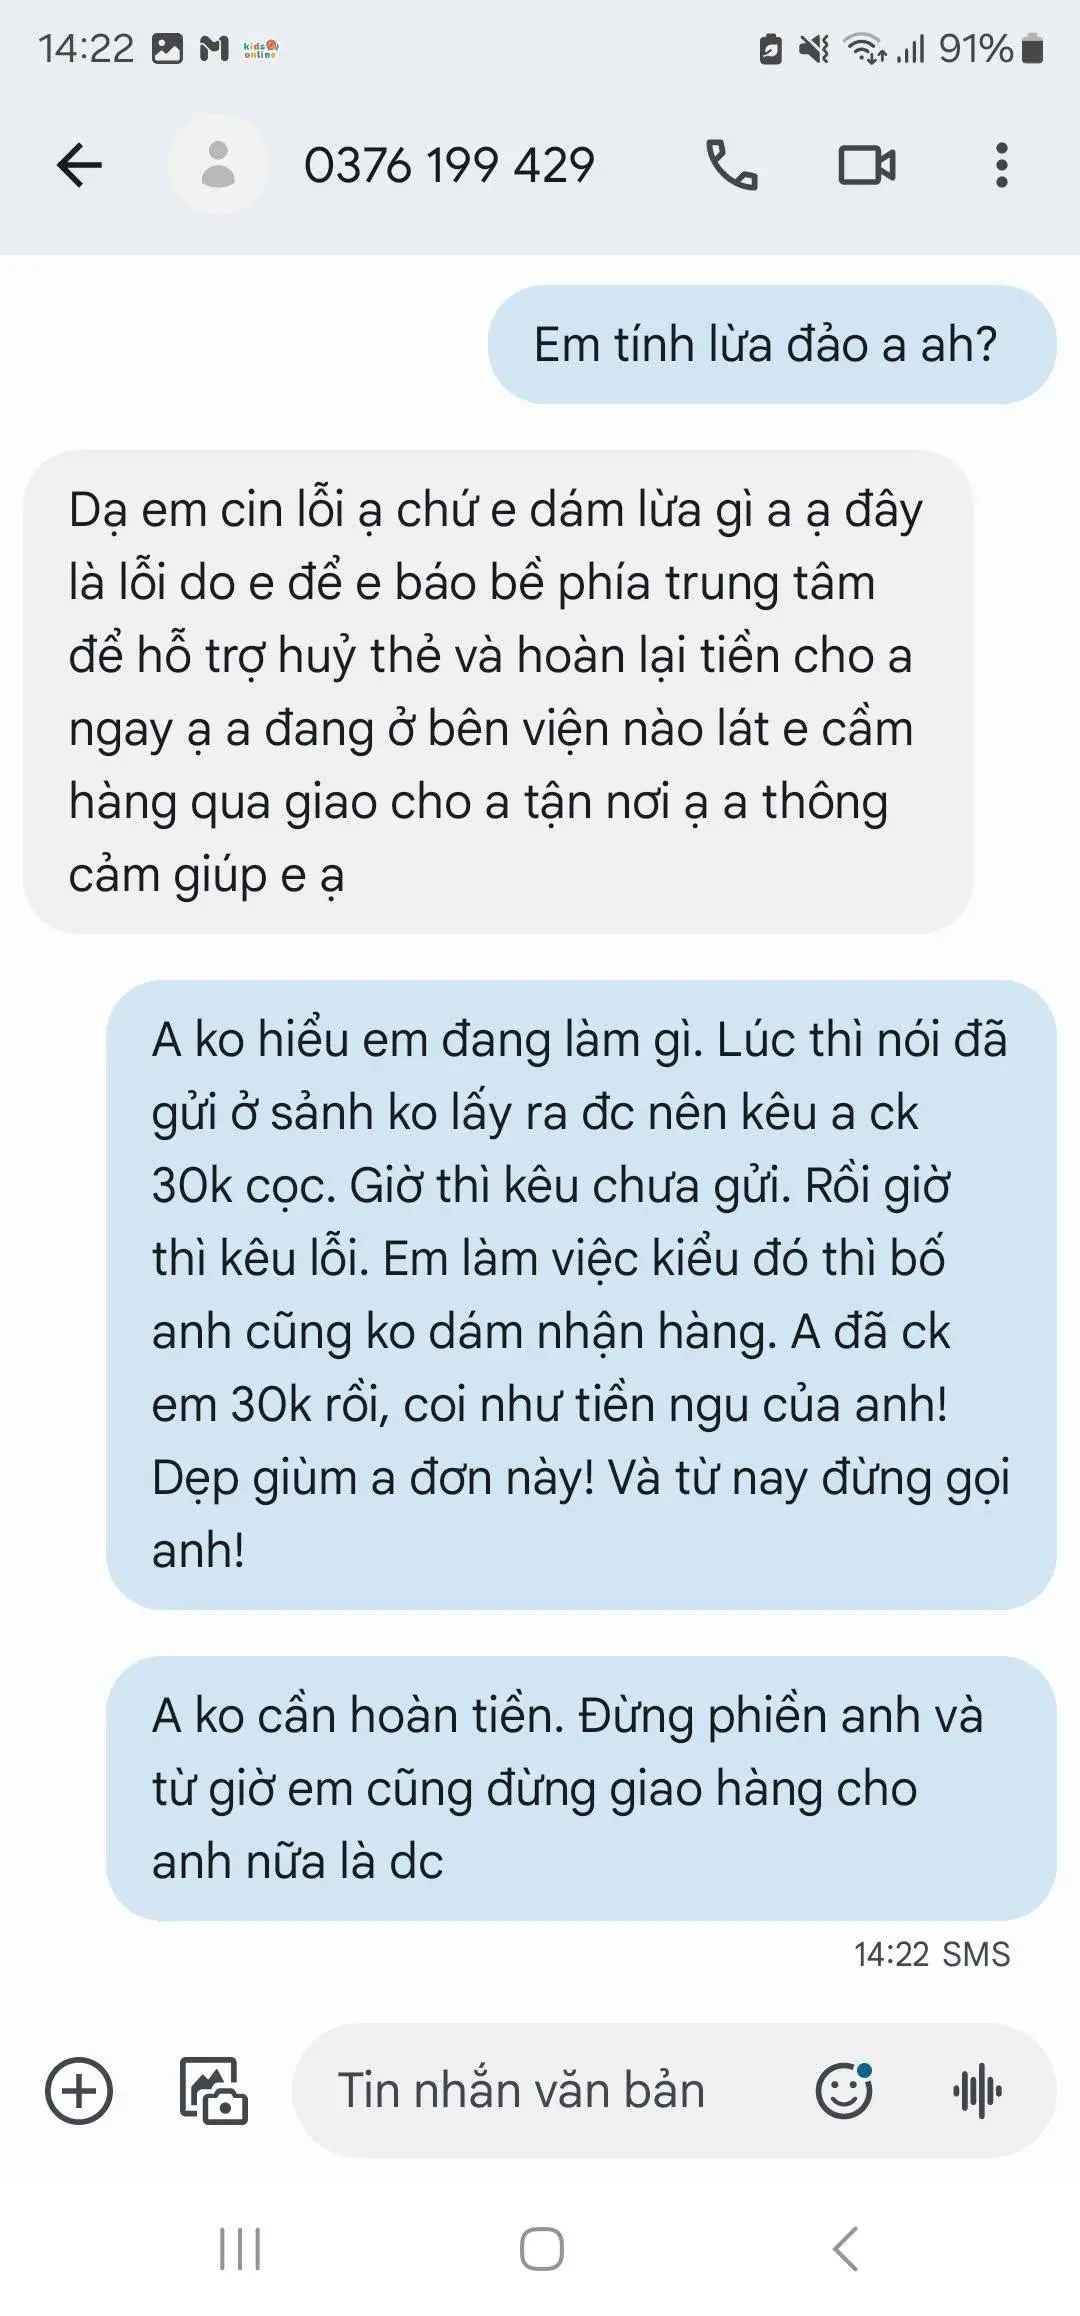Start a video call with this contact
The image size is (1080, 2316).
867,165
